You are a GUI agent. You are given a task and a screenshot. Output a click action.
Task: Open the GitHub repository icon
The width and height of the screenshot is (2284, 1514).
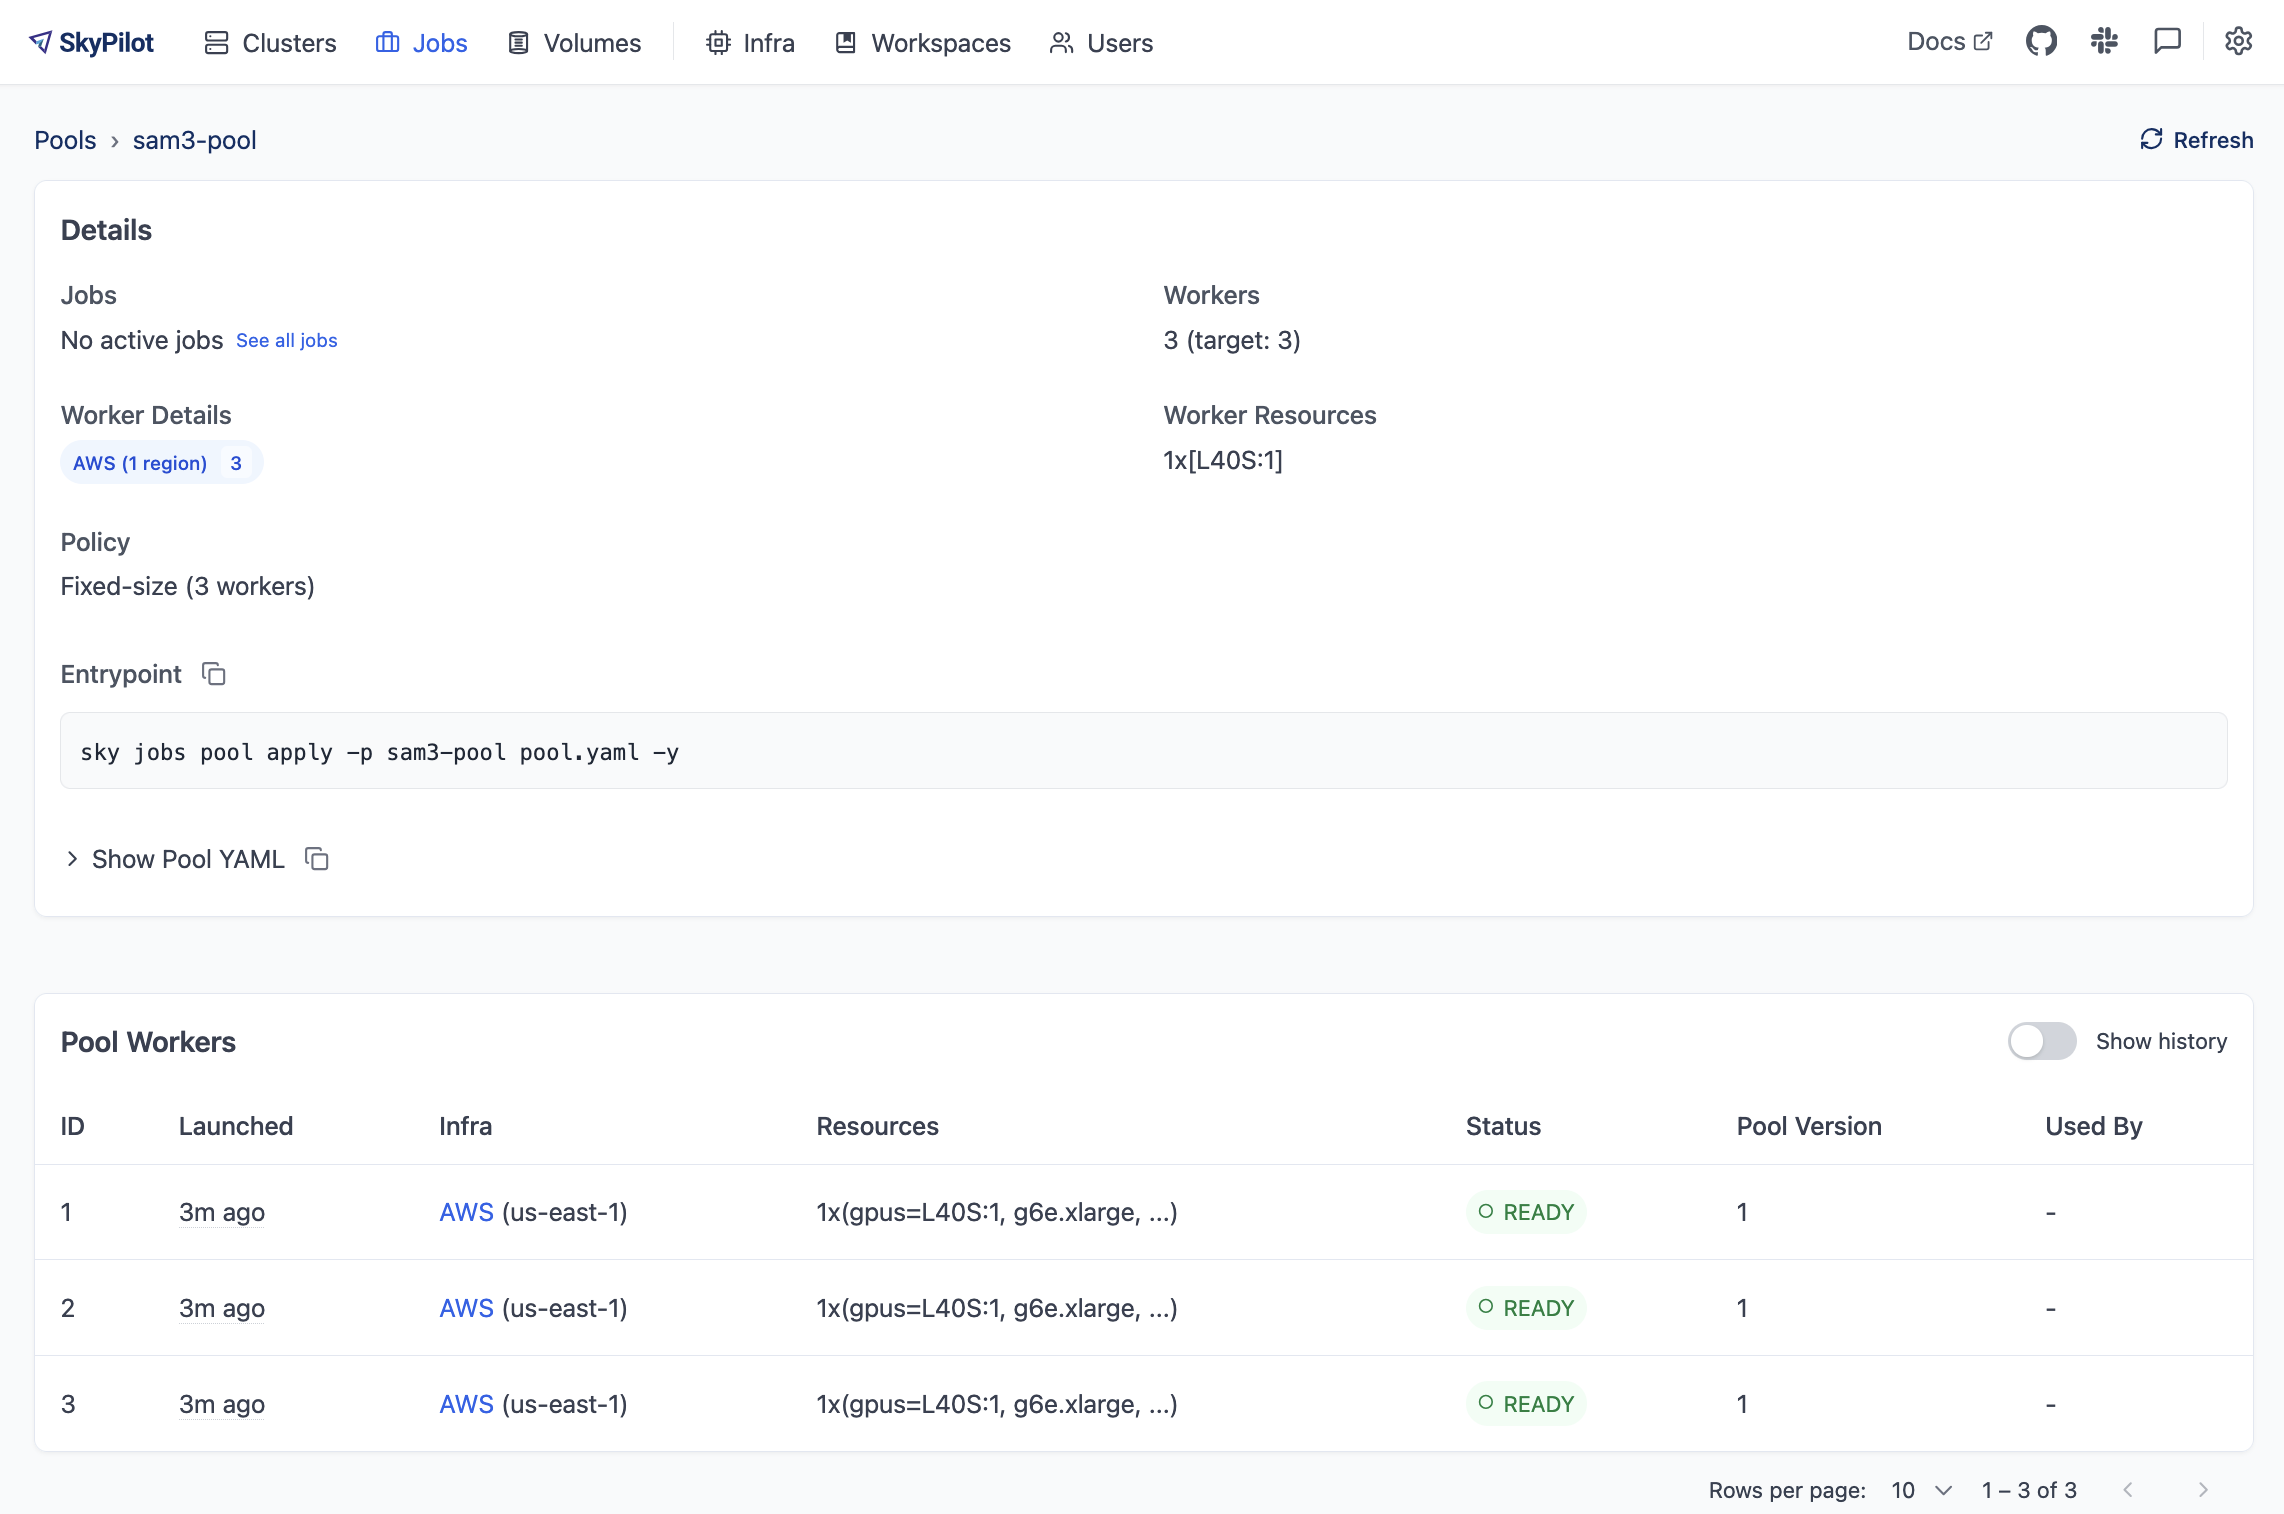pyautogui.click(x=2041, y=42)
